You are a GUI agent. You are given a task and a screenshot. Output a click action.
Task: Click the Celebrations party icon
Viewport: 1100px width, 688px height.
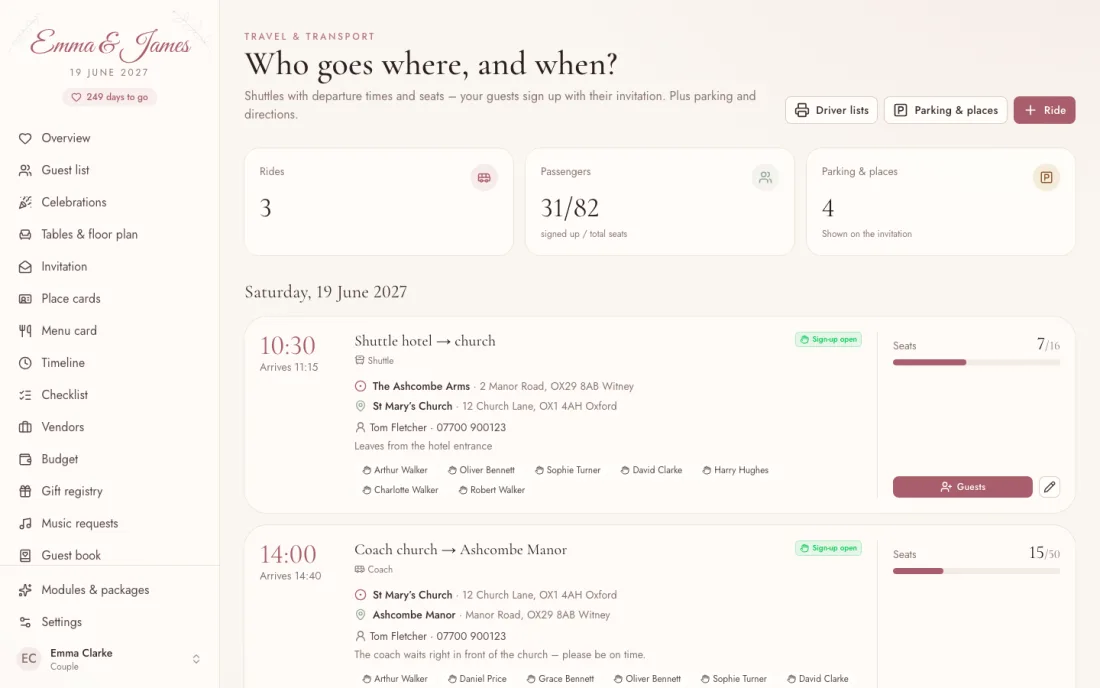click(25, 203)
